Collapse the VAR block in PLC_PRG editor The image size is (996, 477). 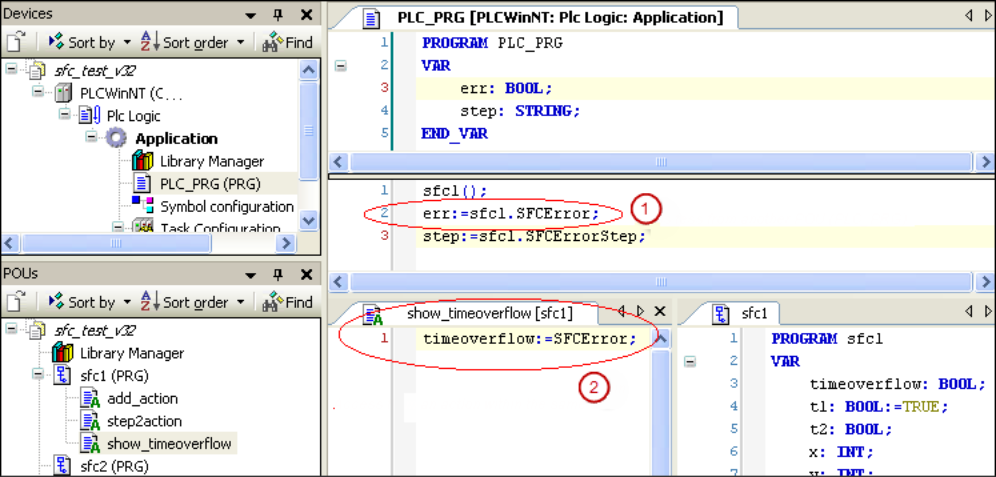tap(340, 65)
